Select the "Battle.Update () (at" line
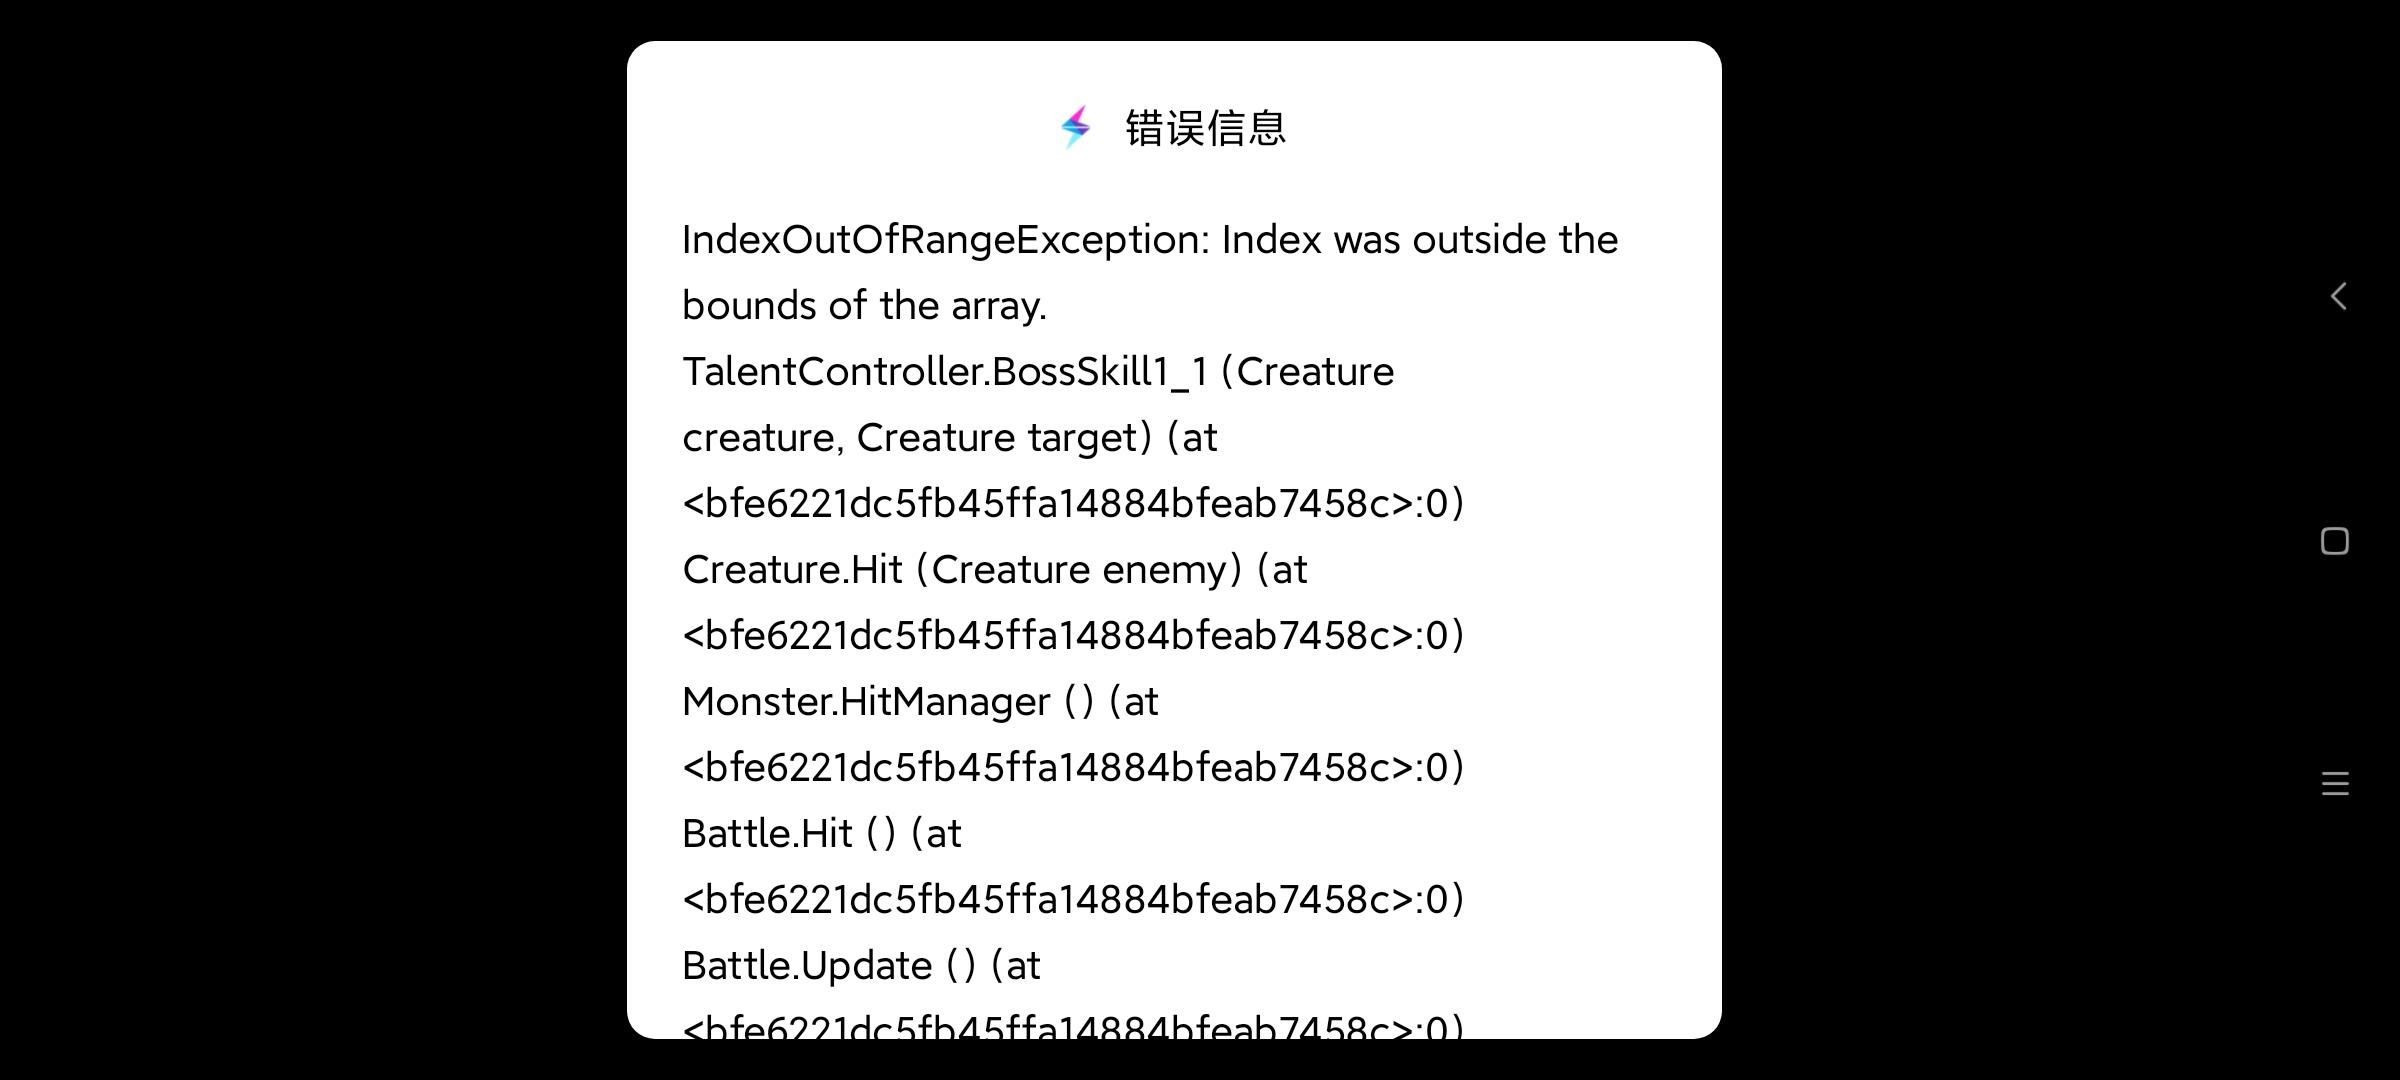The height and width of the screenshot is (1080, 2400). point(861,966)
